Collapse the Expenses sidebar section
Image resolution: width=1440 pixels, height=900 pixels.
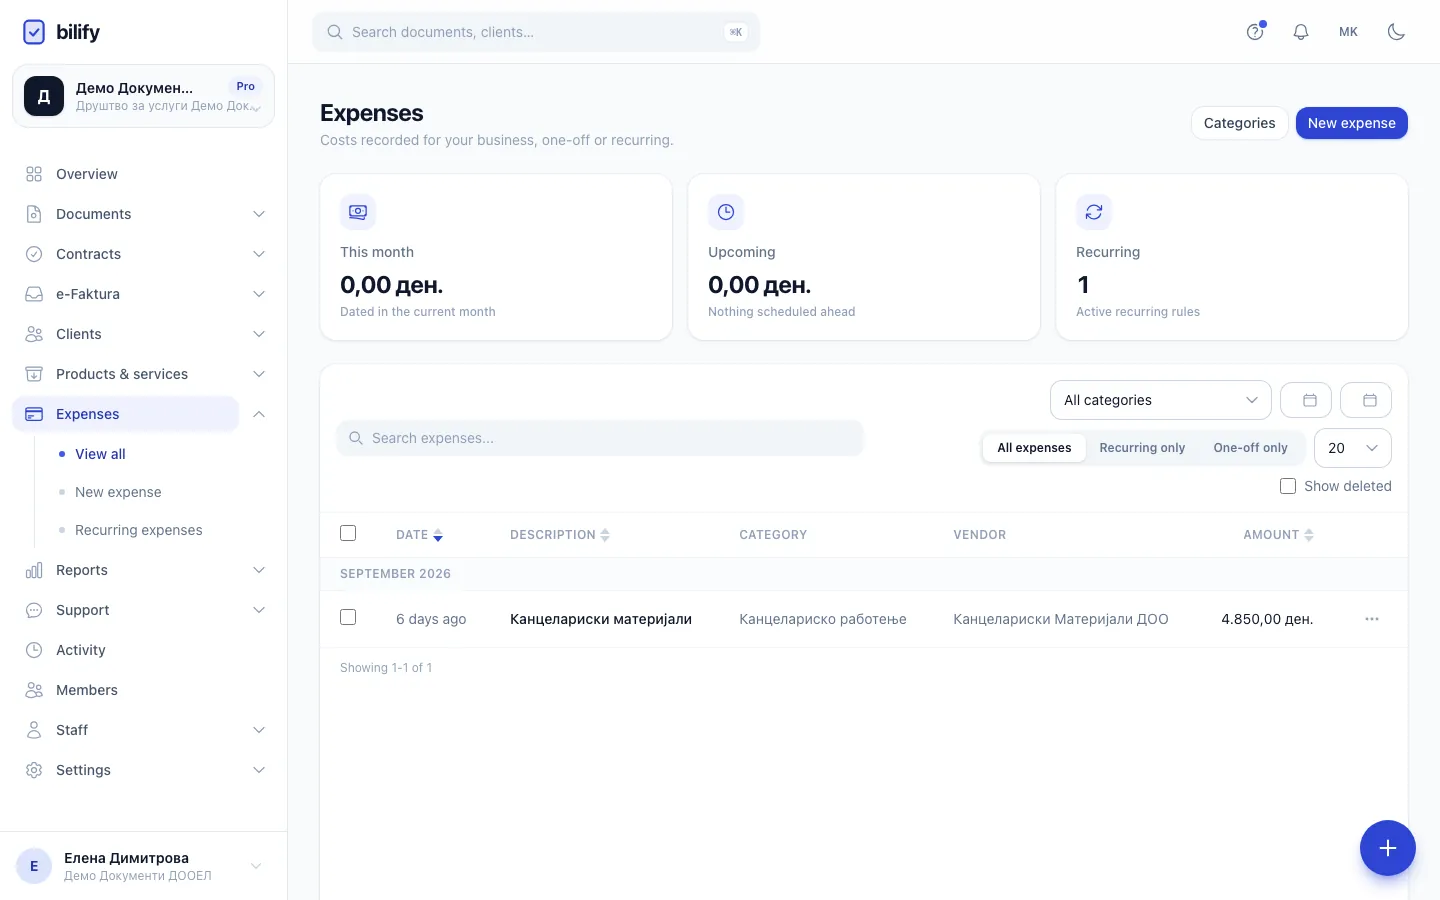click(259, 414)
